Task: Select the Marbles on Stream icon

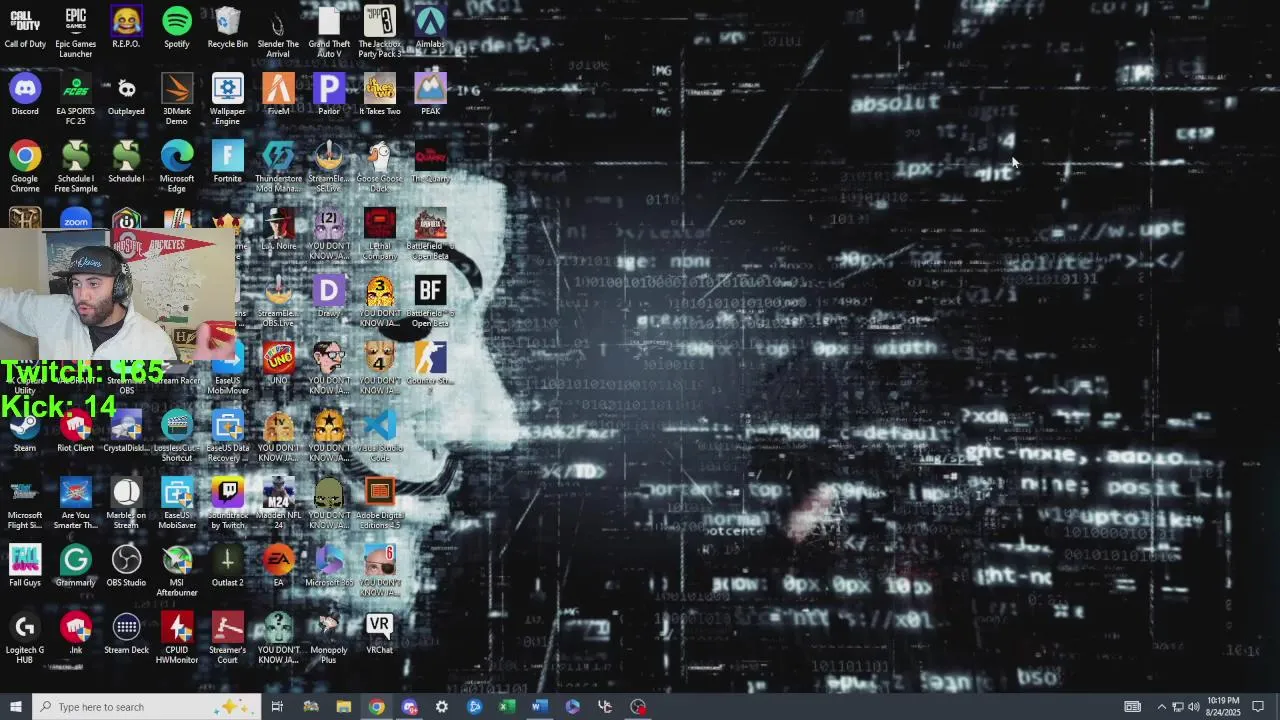Action: click(x=126, y=502)
